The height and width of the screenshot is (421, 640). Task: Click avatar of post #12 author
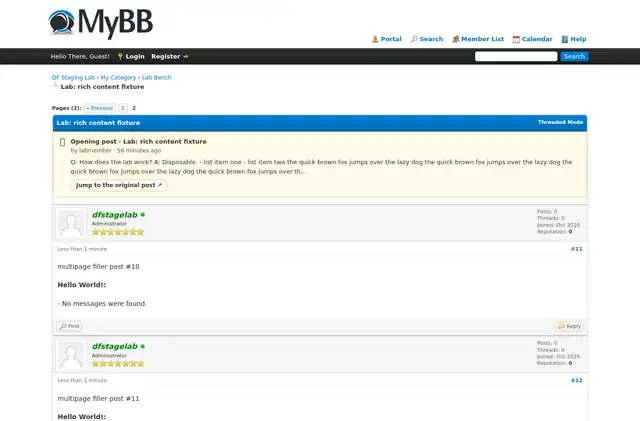coord(71,354)
